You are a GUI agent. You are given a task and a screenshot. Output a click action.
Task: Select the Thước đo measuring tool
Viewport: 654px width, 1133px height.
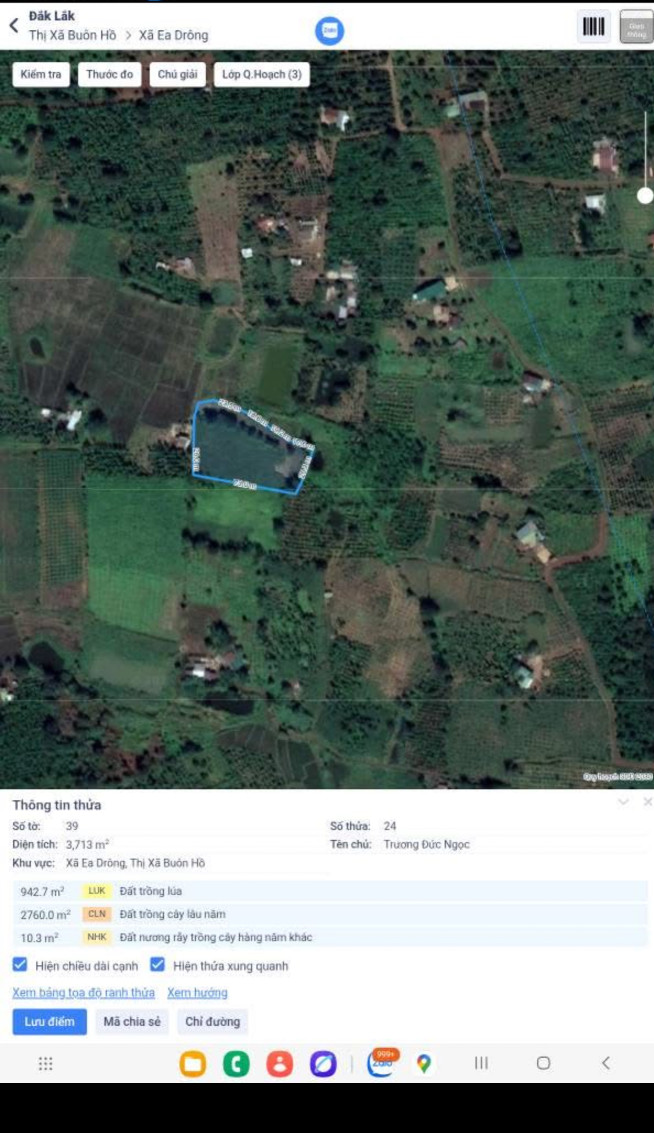tap(110, 74)
